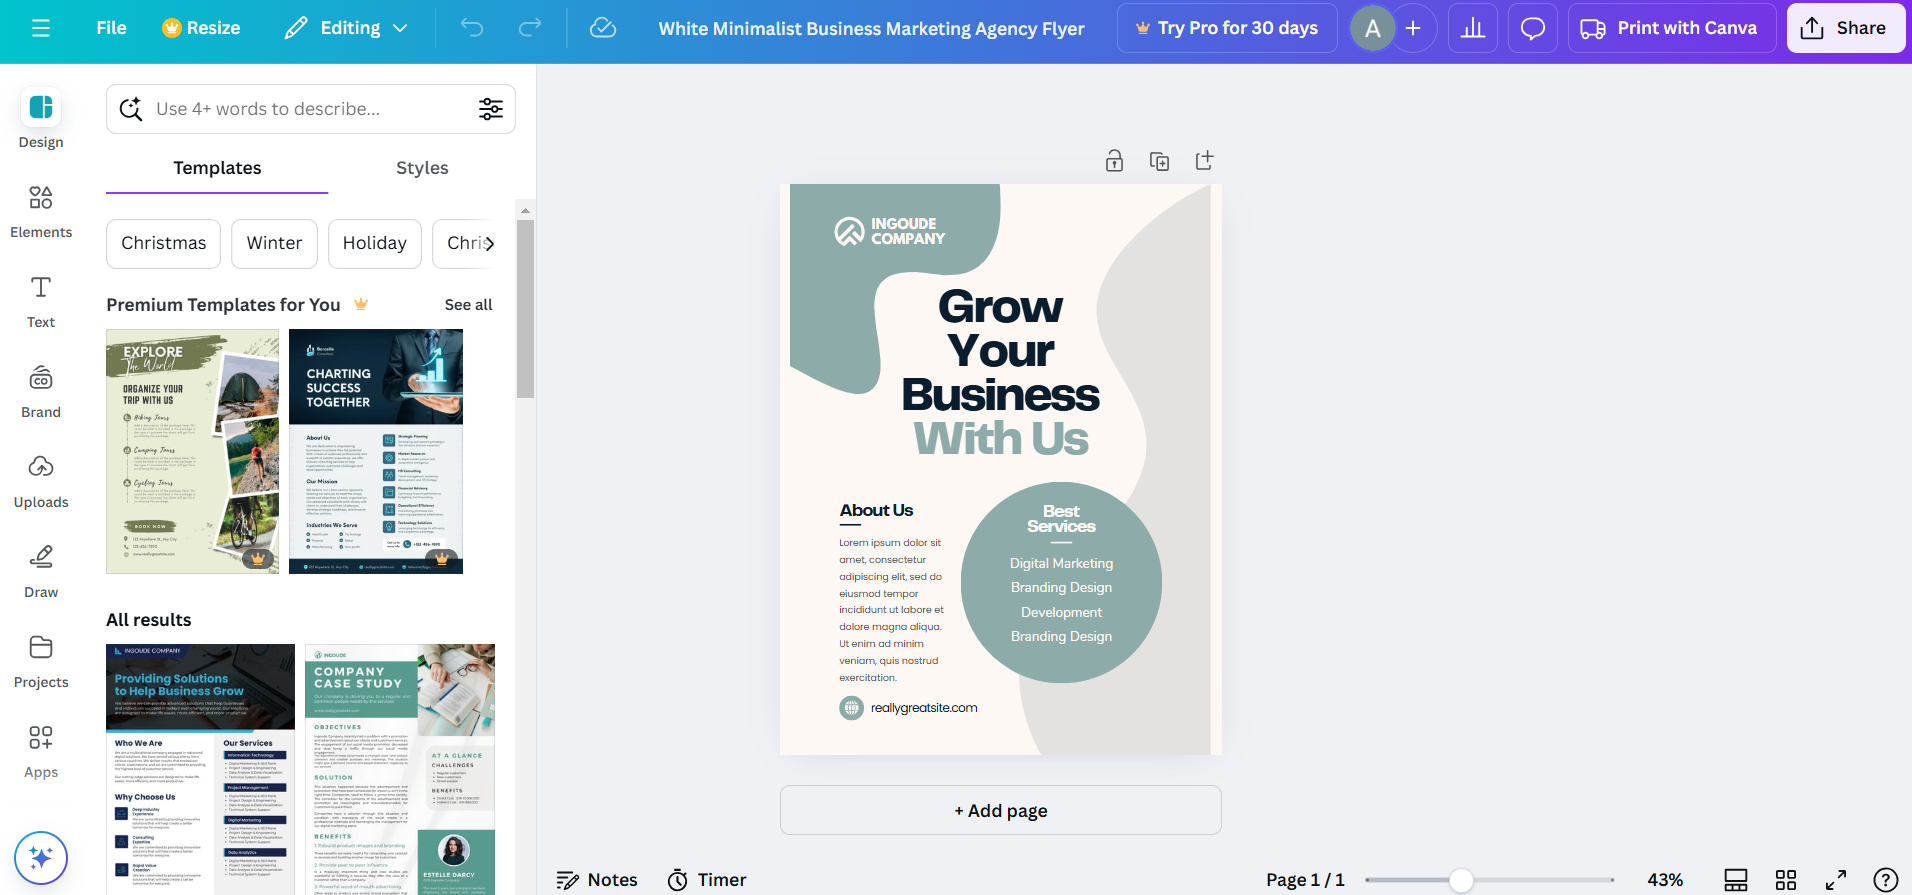Screen dimensions: 1912x895
Task: Switch to grid view of pages
Action: coord(1786,880)
